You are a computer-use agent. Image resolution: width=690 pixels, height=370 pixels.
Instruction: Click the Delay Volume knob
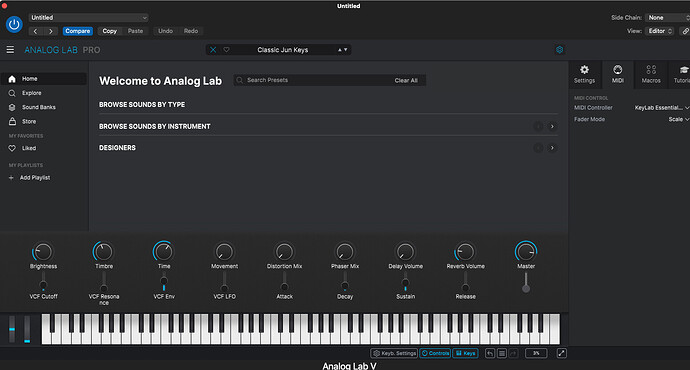[x=405, y=252]
